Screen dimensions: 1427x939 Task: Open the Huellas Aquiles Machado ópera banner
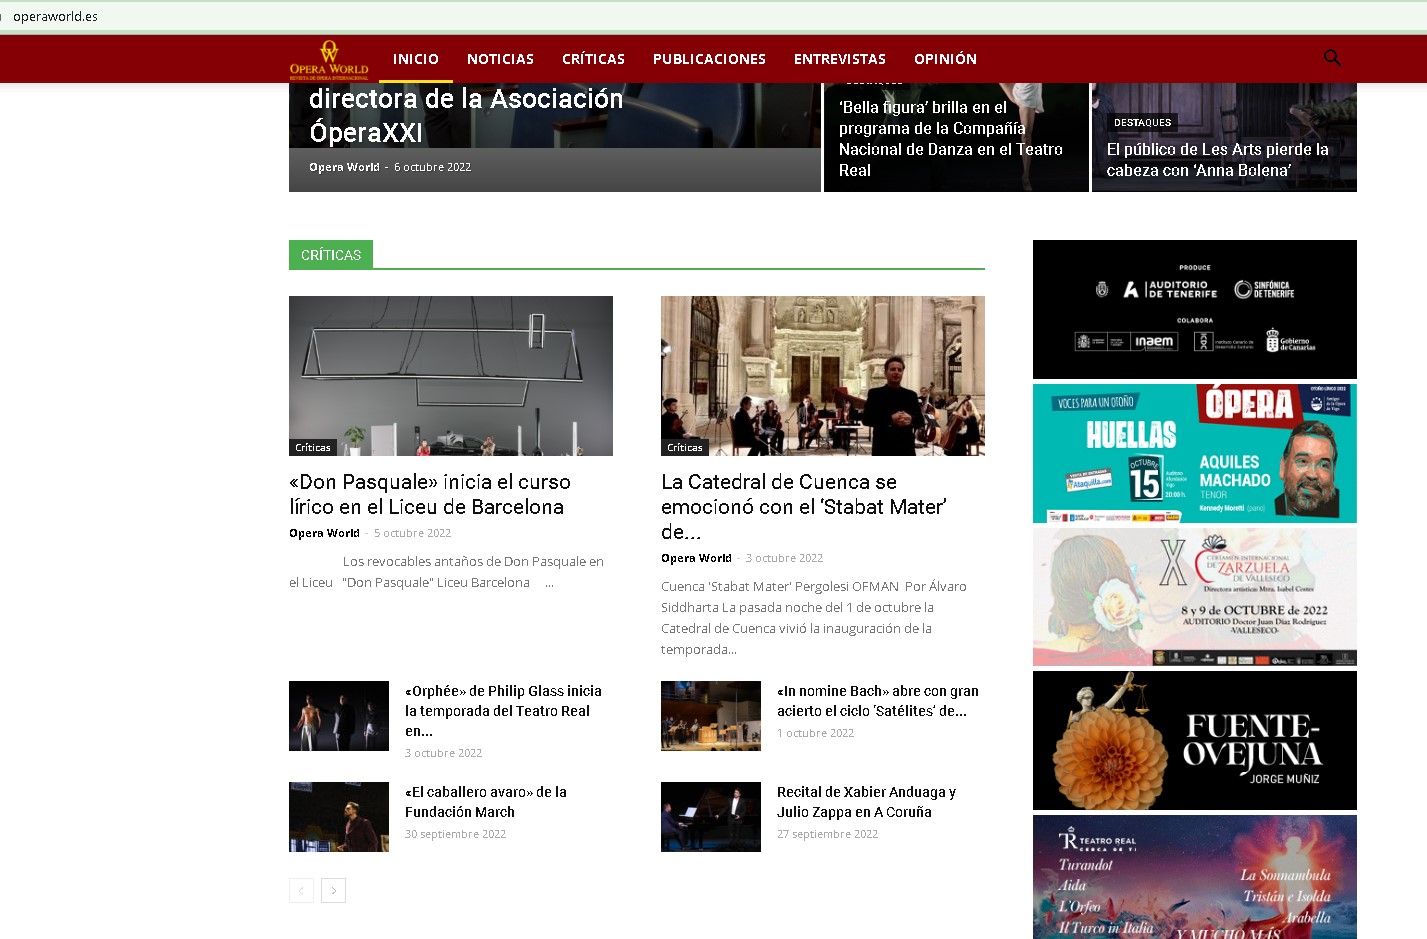coord(1195,453)
